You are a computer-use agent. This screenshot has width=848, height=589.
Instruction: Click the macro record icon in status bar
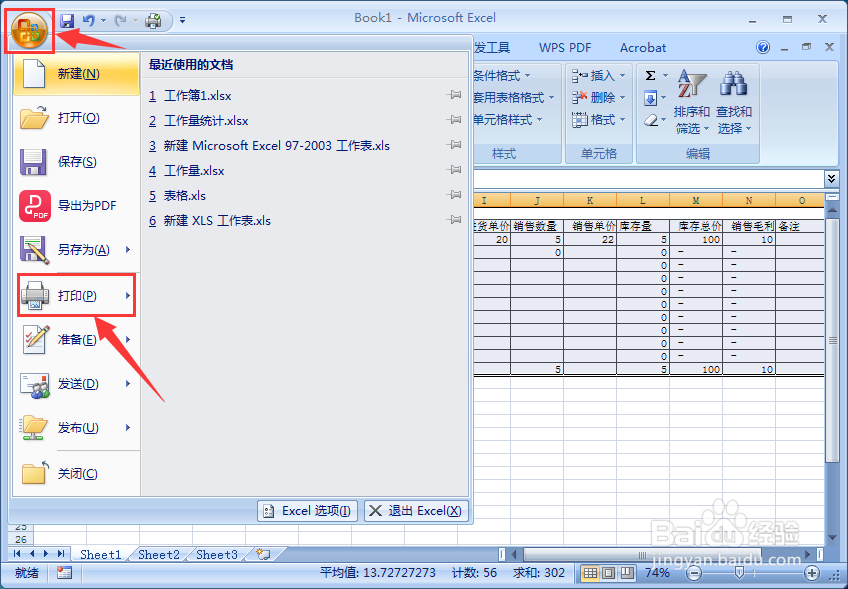point(64,573)
